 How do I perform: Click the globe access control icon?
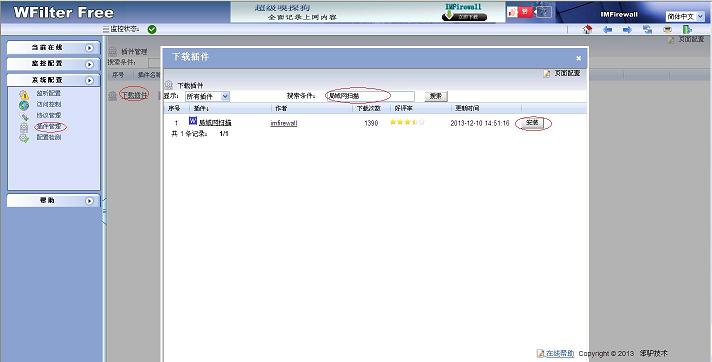(x=24, y=105)
